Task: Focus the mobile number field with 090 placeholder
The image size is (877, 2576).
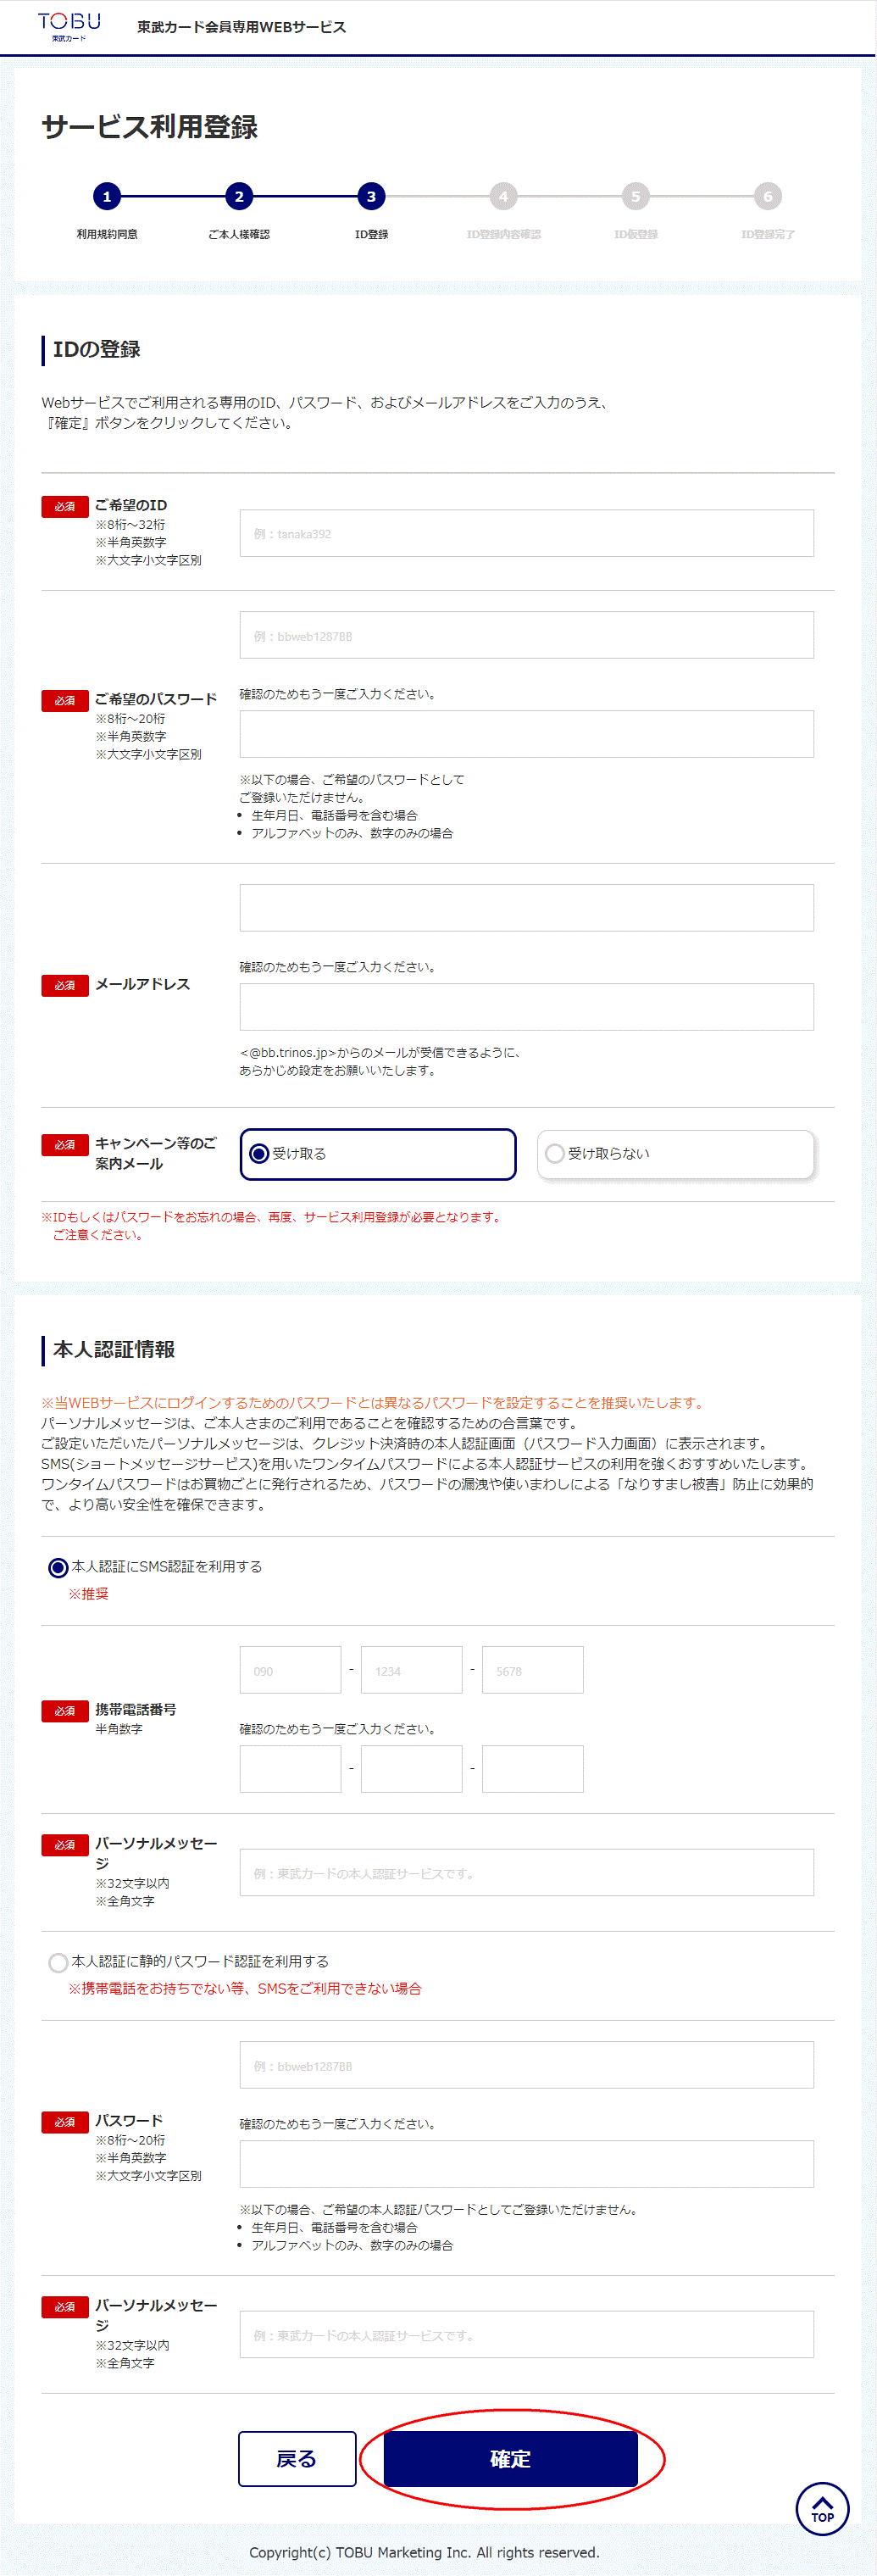Action: pyautogui.click(x=290, y=1669)
